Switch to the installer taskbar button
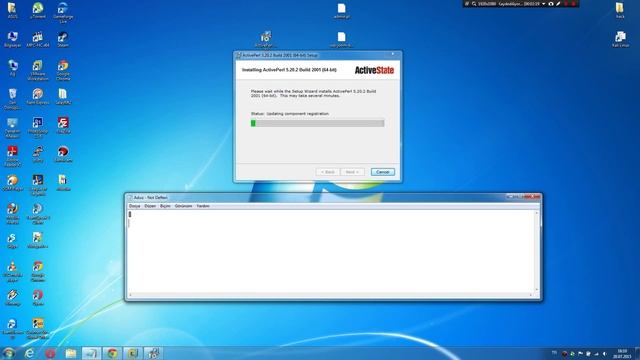The width and height of the screenshot is (640, 360). pos(153,353)
